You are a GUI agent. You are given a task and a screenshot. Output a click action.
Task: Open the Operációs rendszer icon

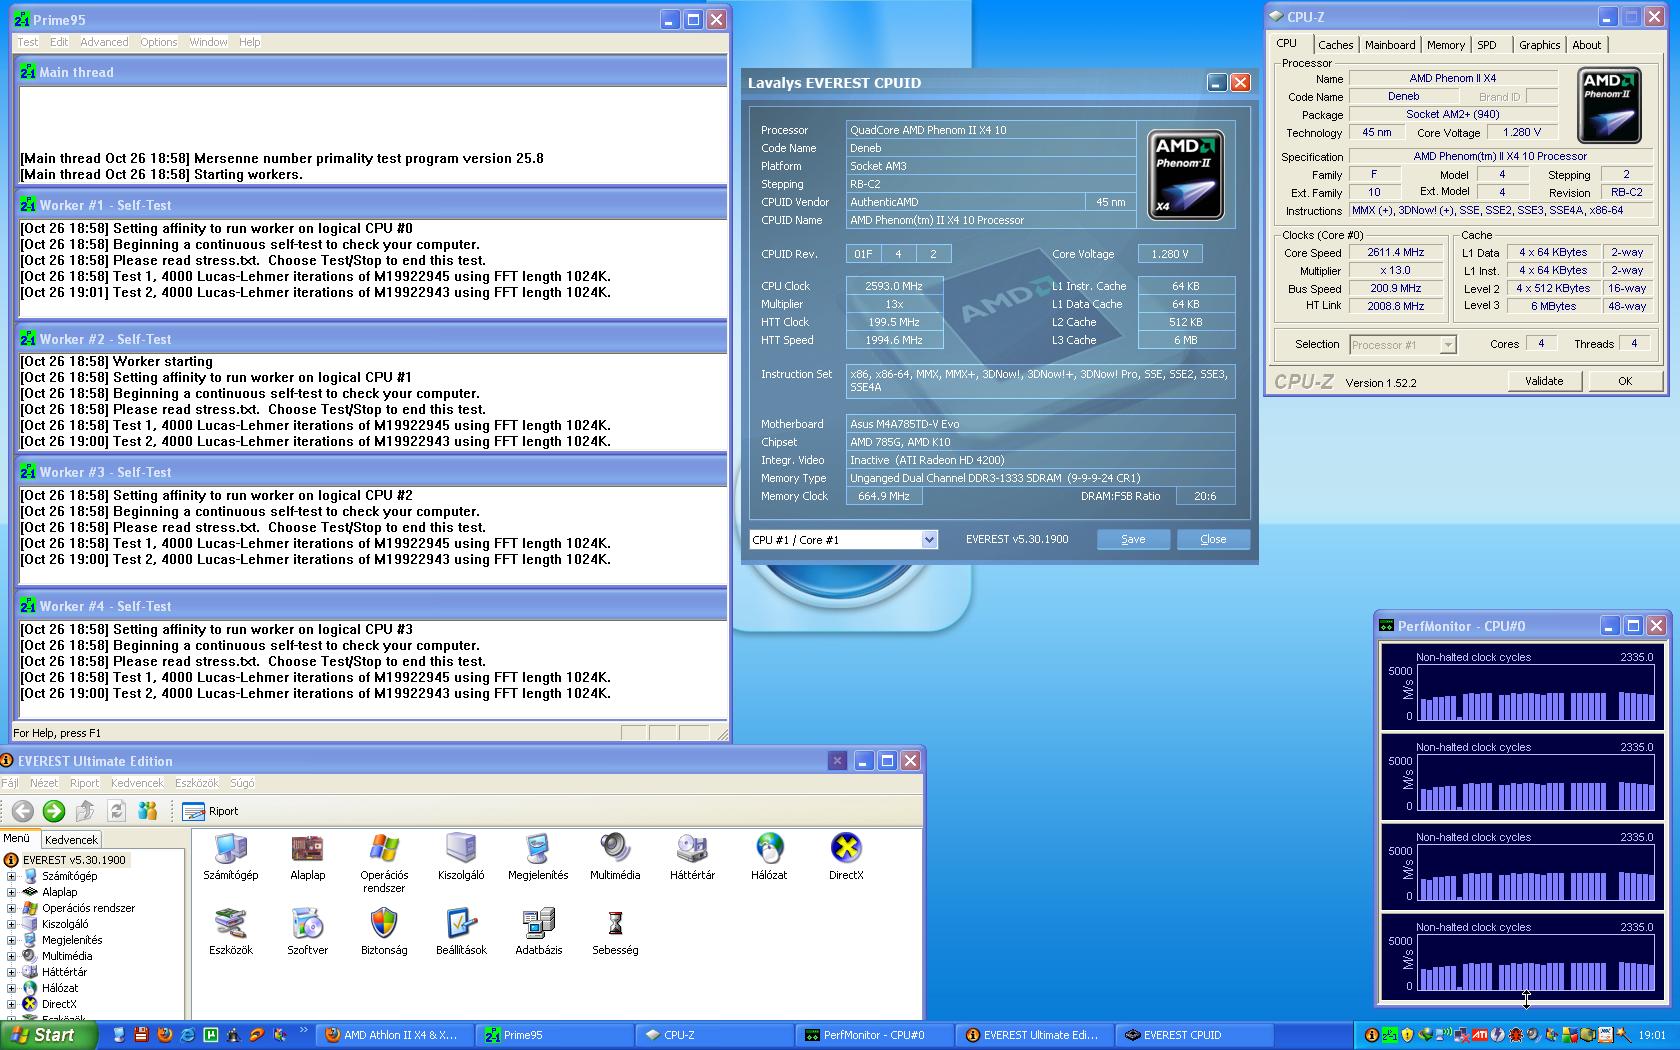[x=384, y=863]
